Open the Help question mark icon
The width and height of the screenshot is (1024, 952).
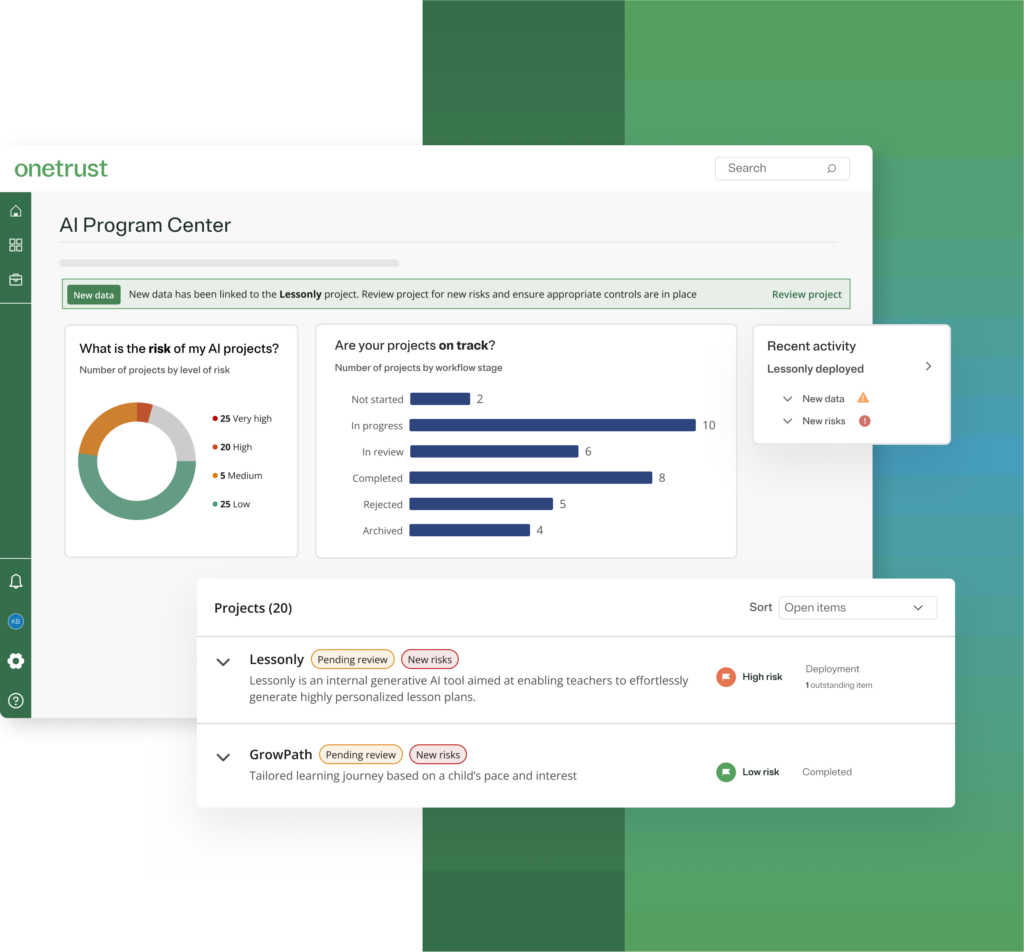[x=15, y=701]
